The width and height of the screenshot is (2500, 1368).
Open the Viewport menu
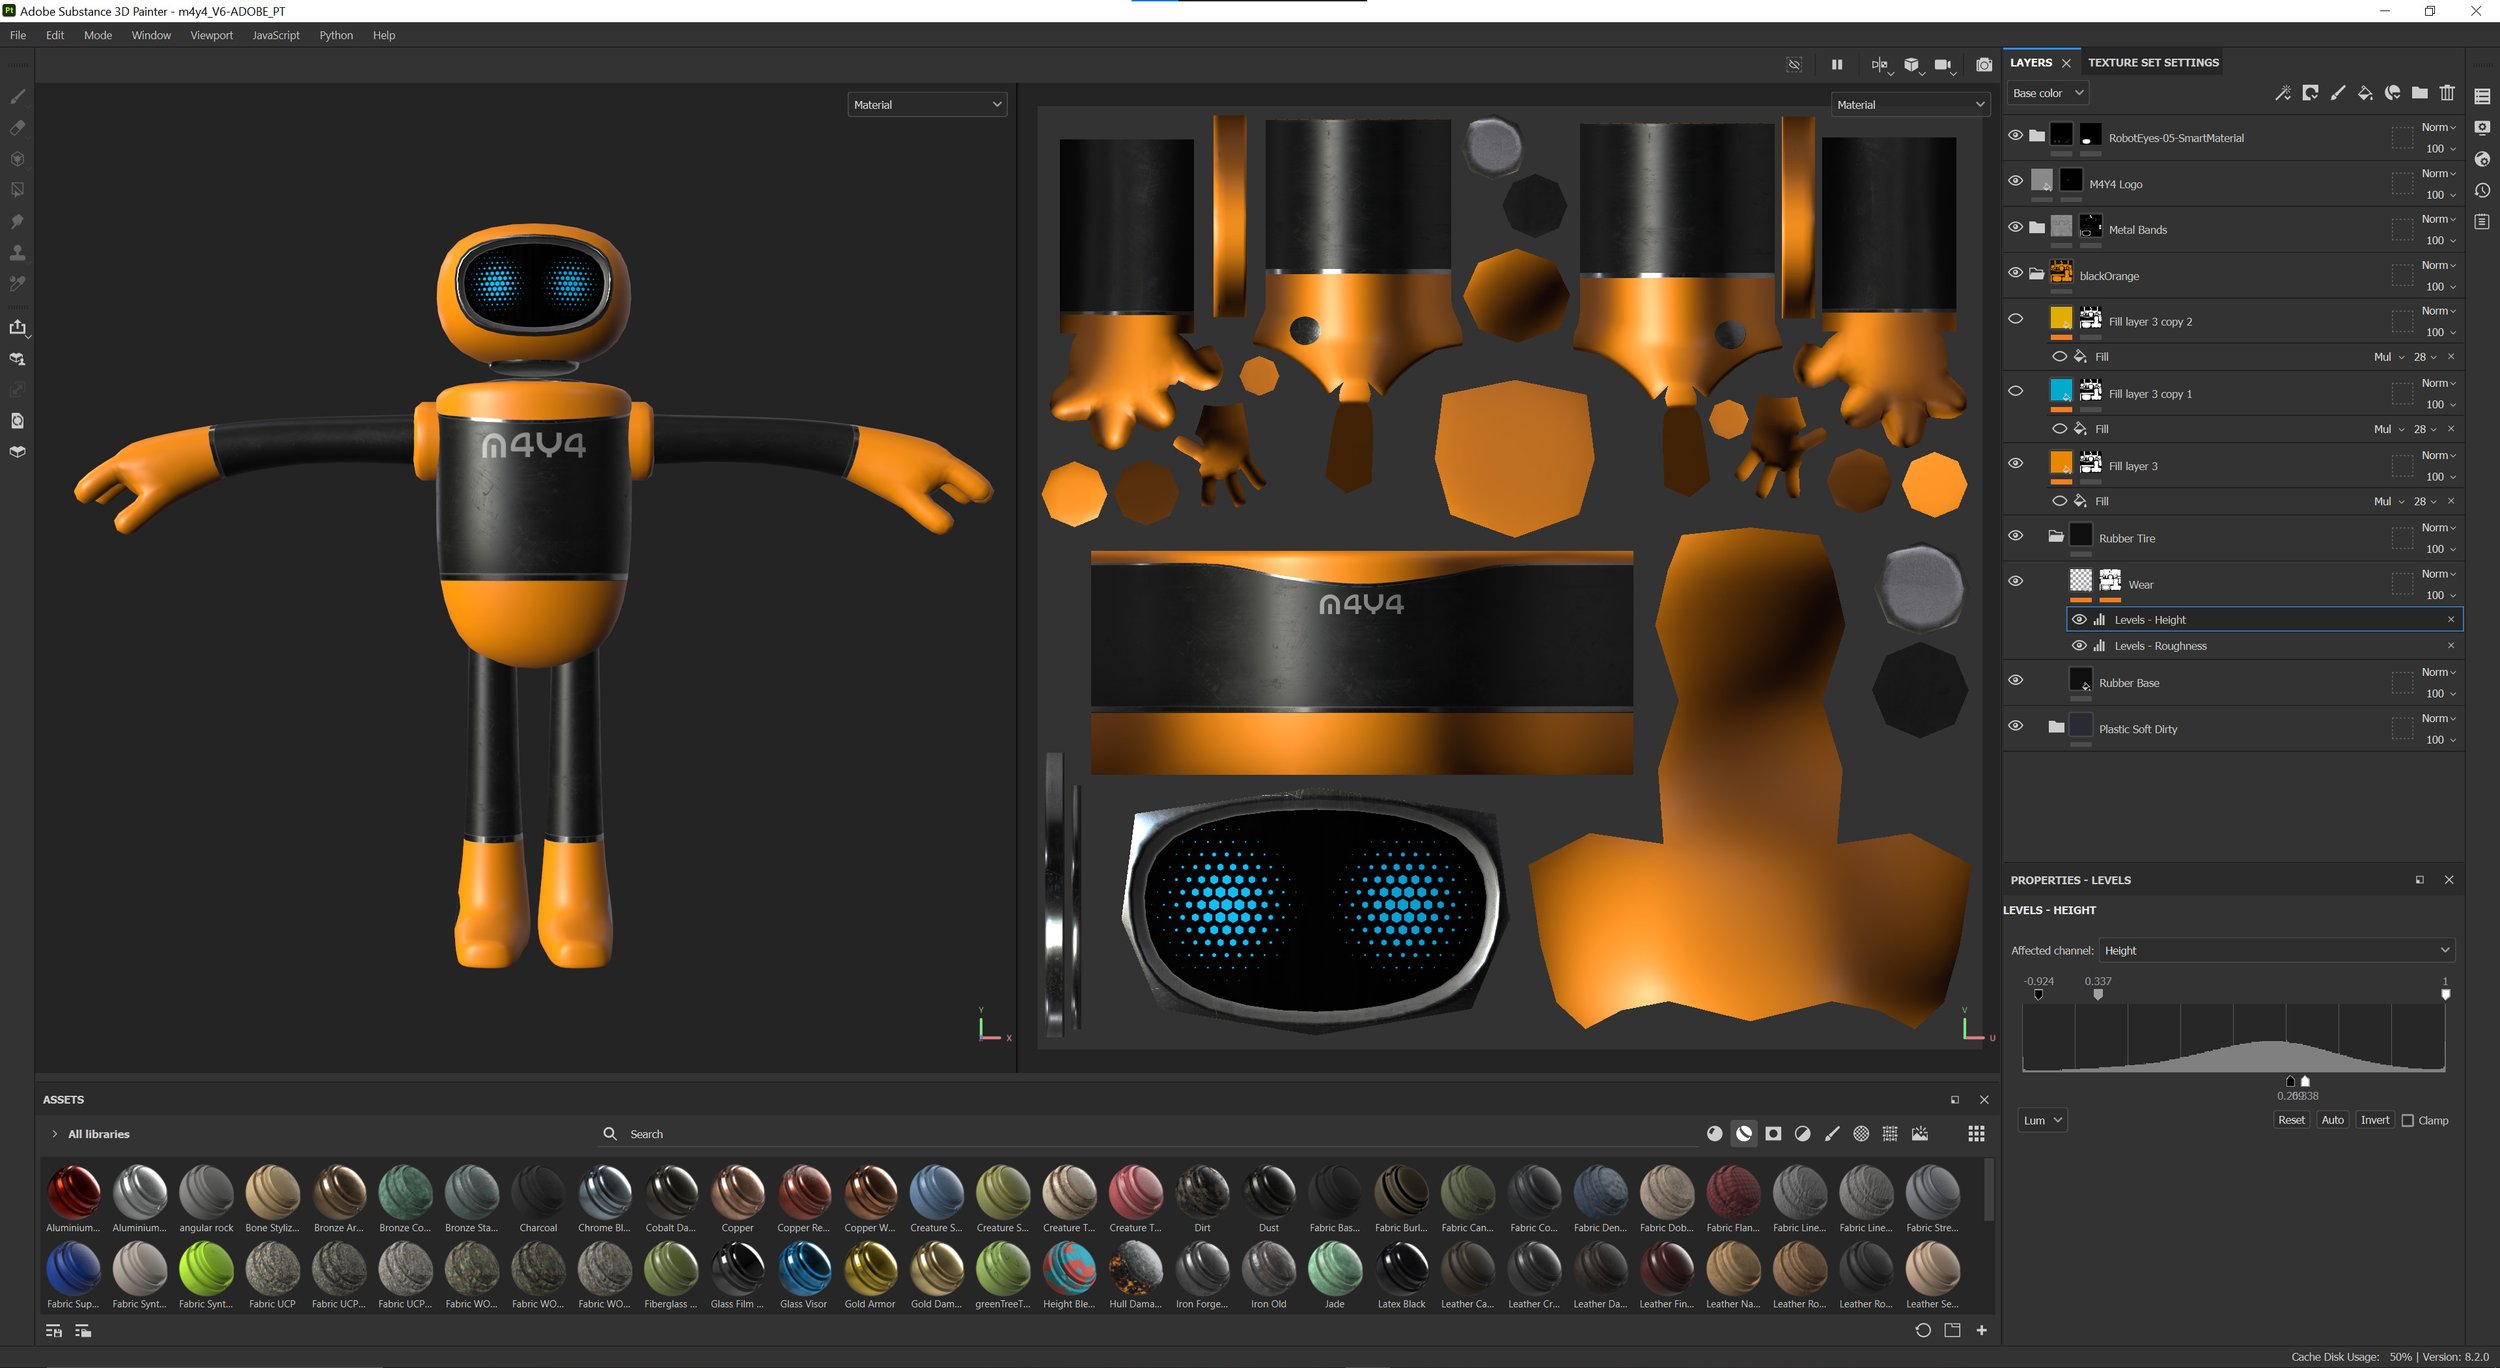click(211, 35)
